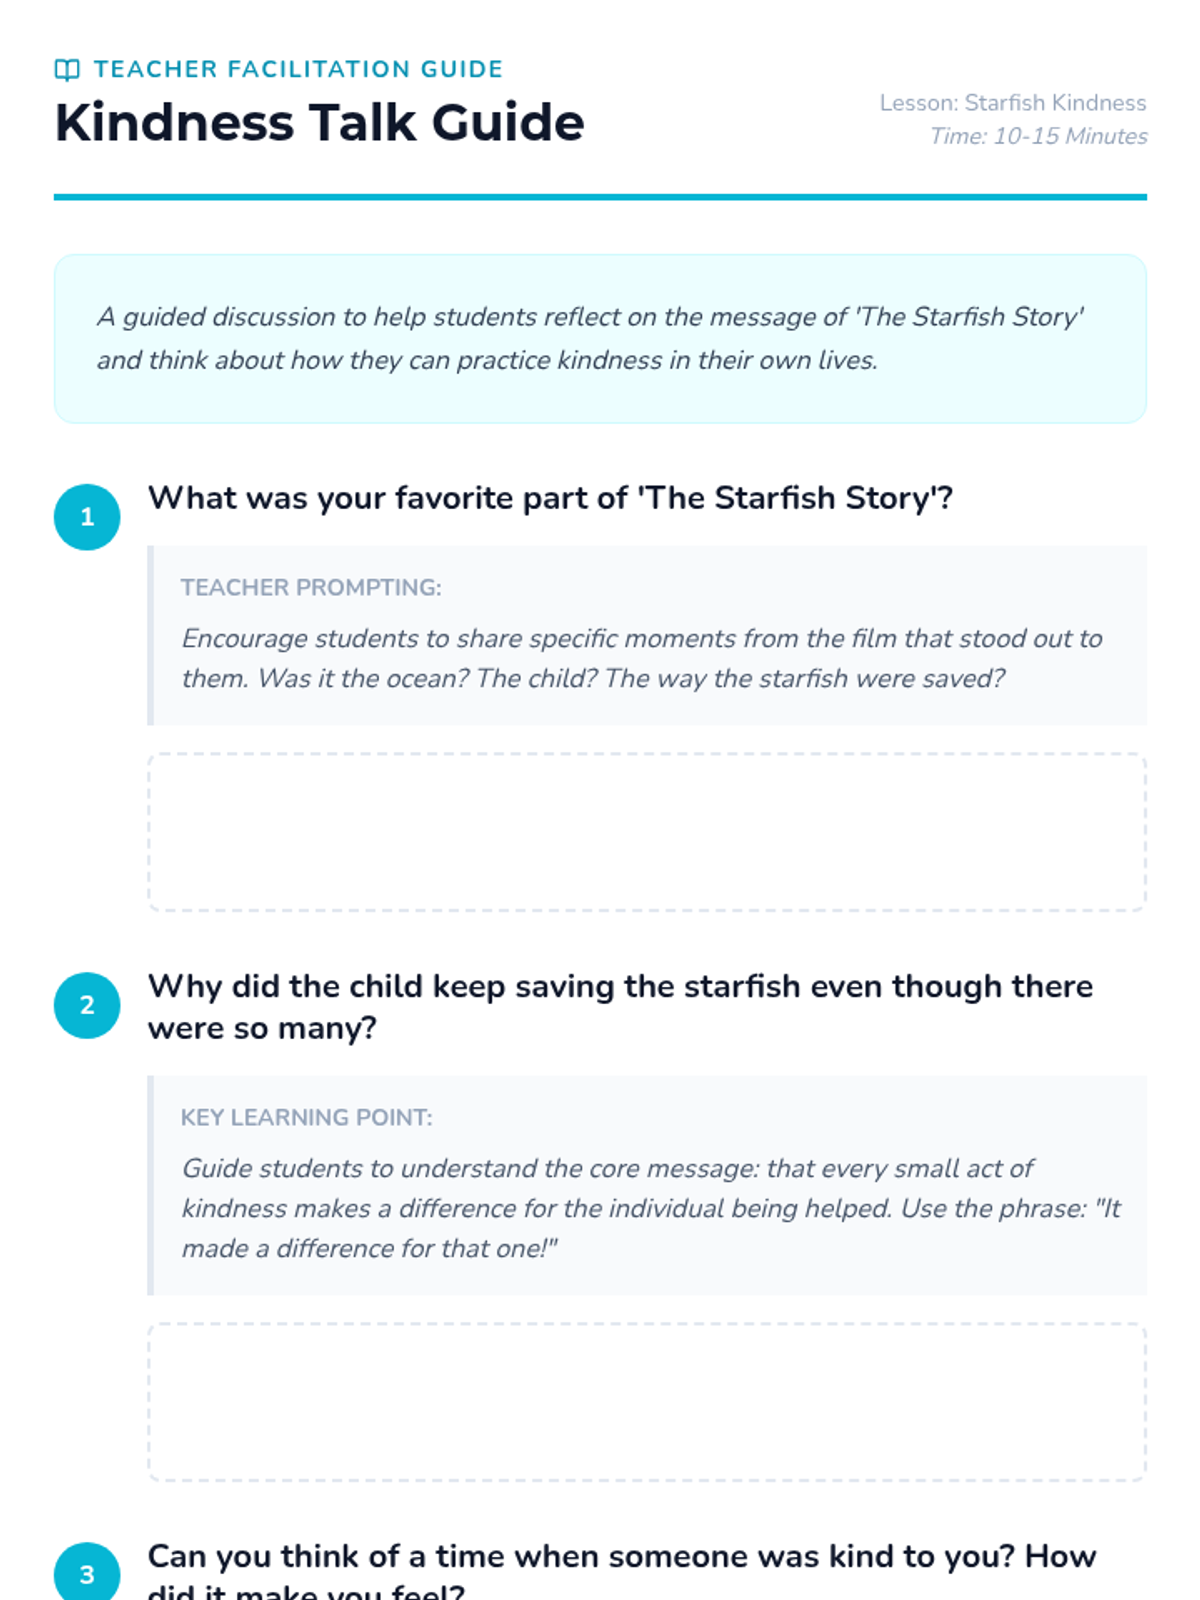Click the open book icon beside Teacher Facilitation Guide
Image resolution: width=1200 pixels, height=1600 pixels.
67,69
